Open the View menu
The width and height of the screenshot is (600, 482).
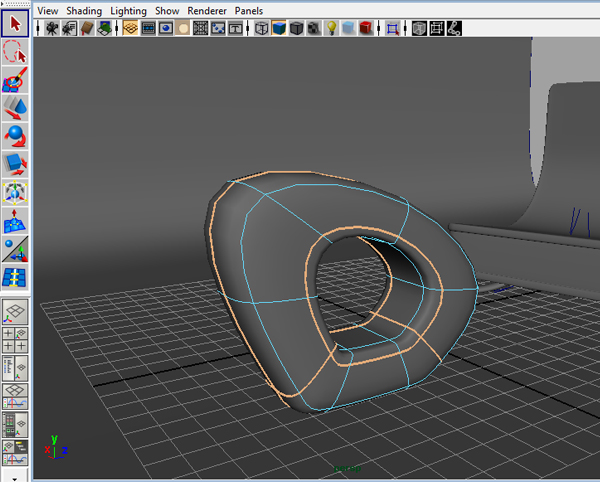pos(47,9)
